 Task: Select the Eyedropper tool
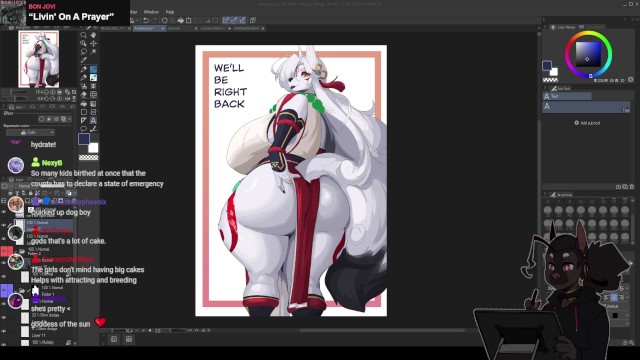pos(84,60)
